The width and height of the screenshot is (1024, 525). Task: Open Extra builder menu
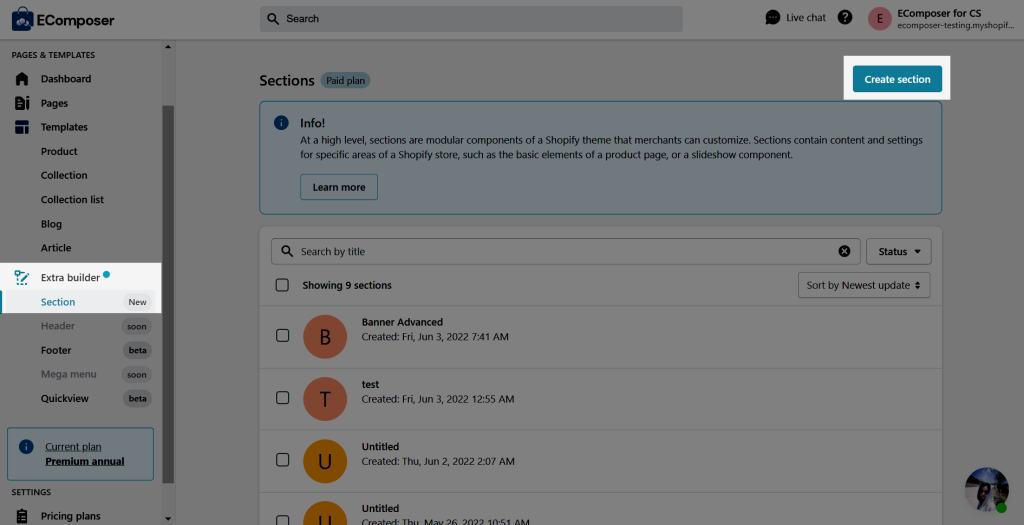tap(70, 278)
